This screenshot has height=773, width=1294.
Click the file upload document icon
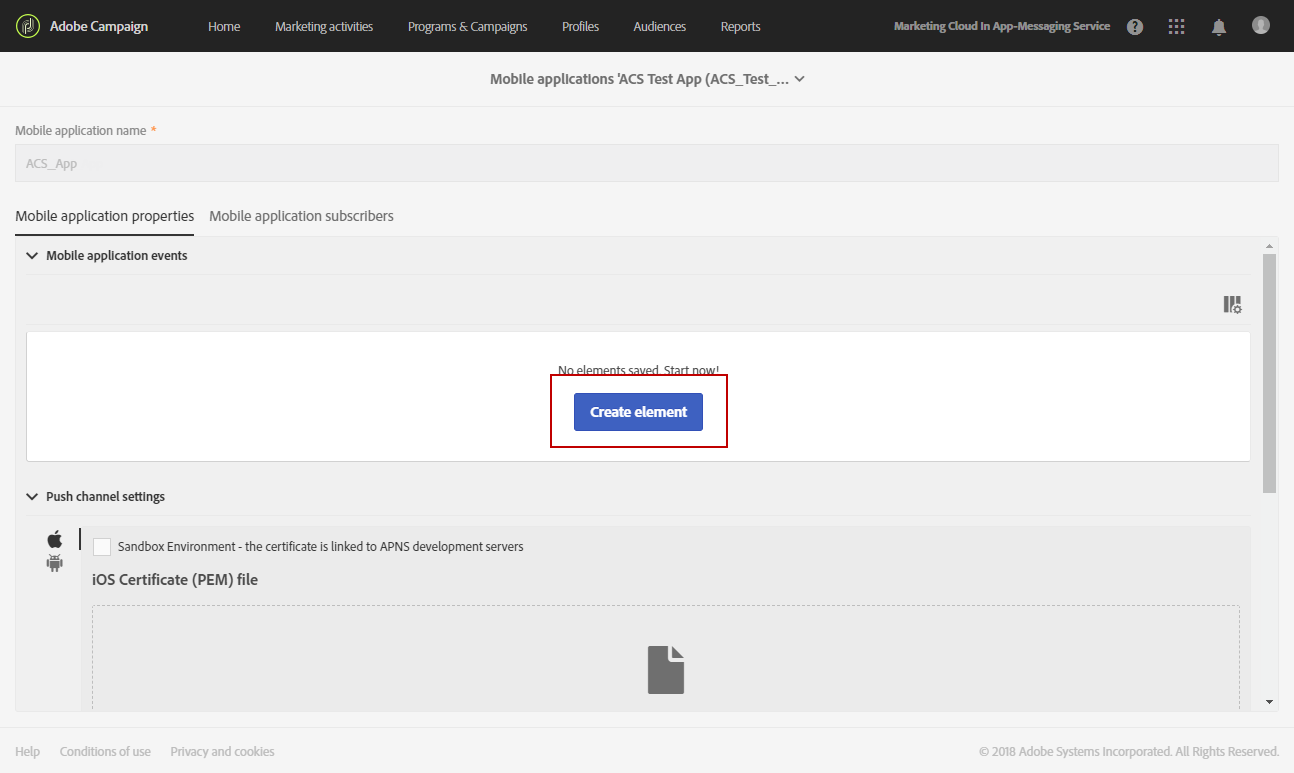666,670
